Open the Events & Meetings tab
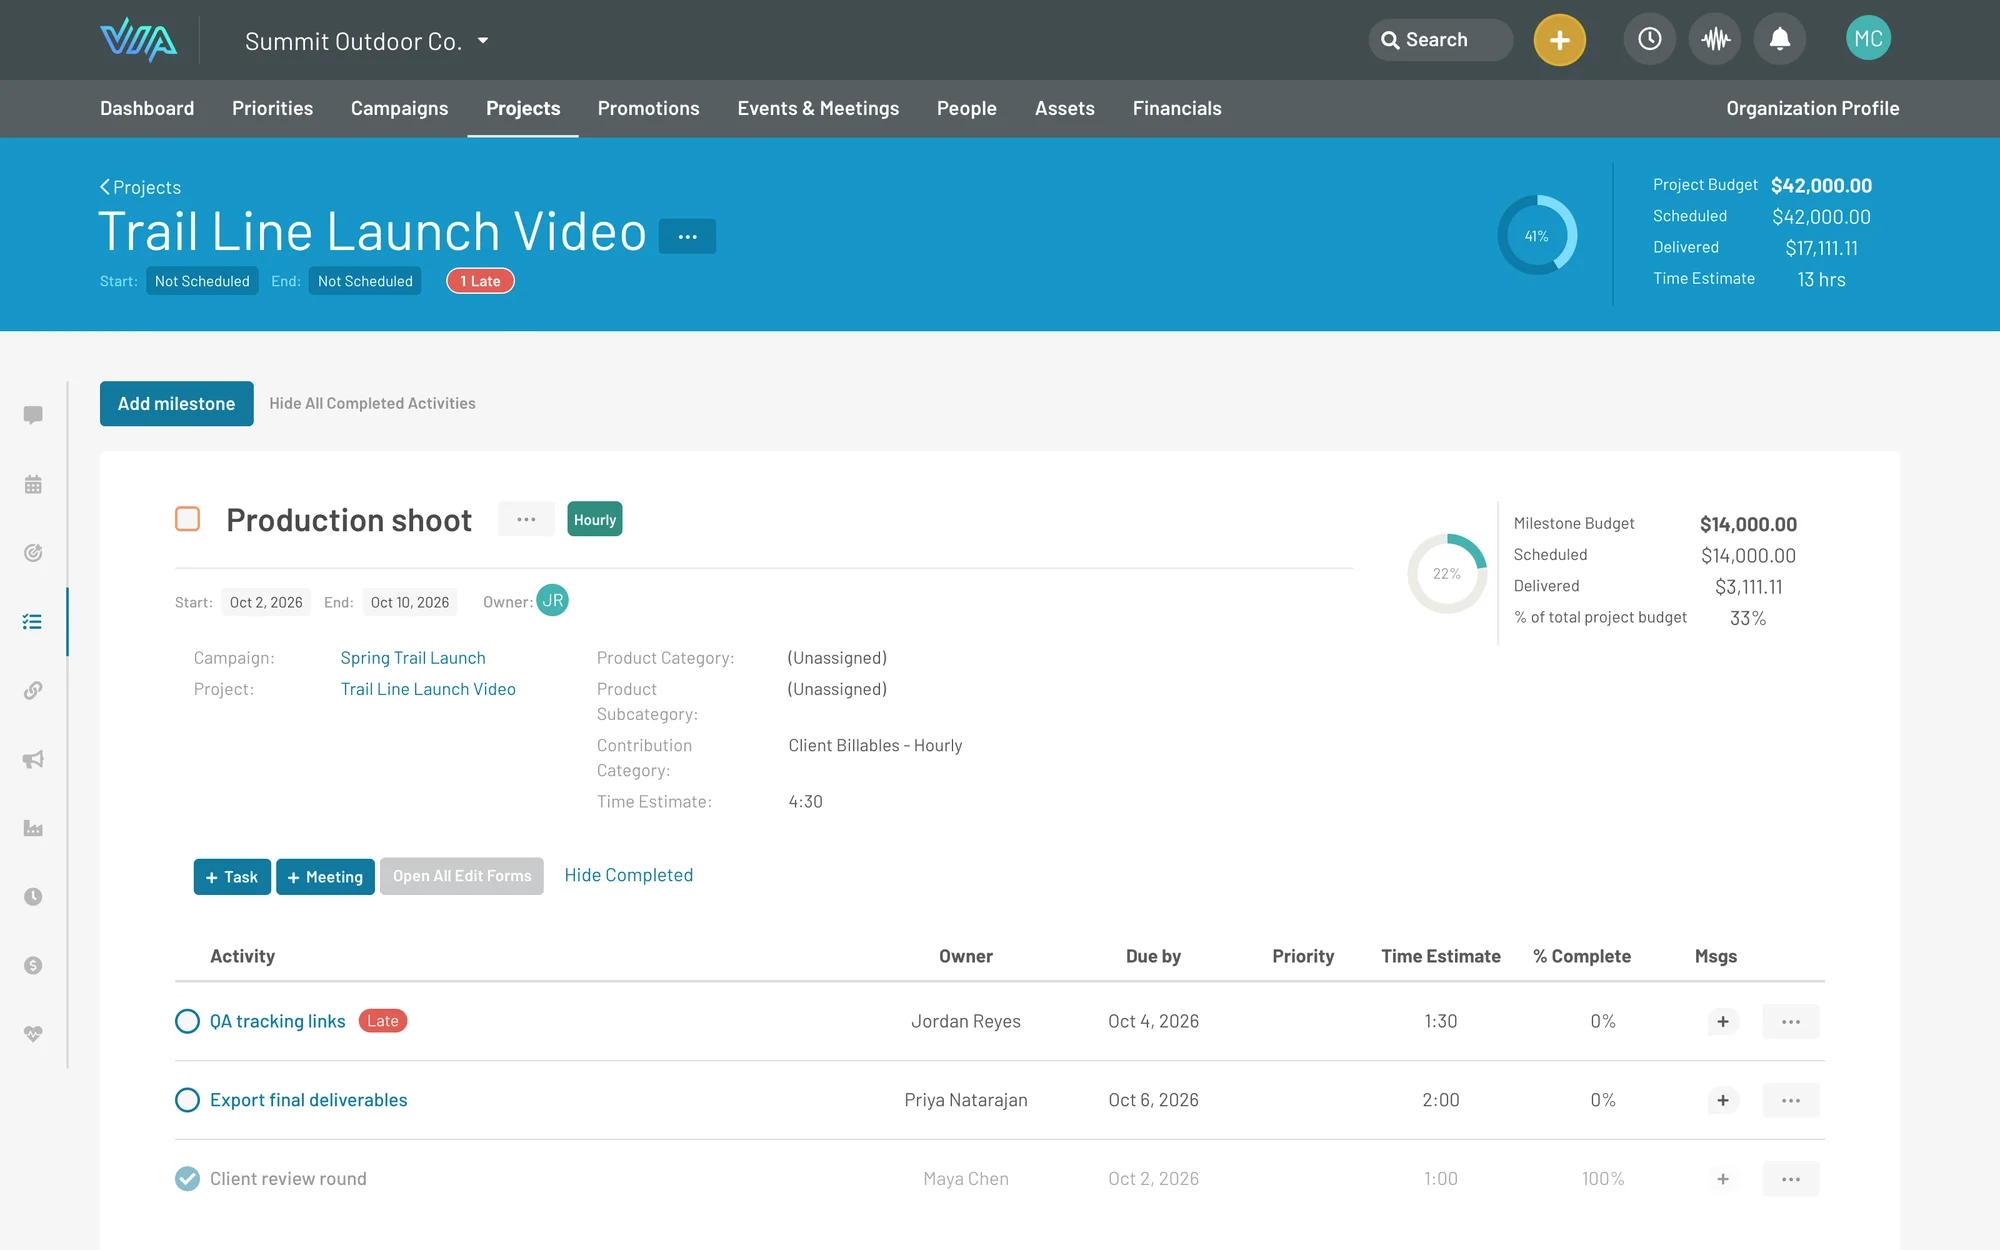Image resolution: width=2000 pixels, height=1250 pixels. coord(818,108)
